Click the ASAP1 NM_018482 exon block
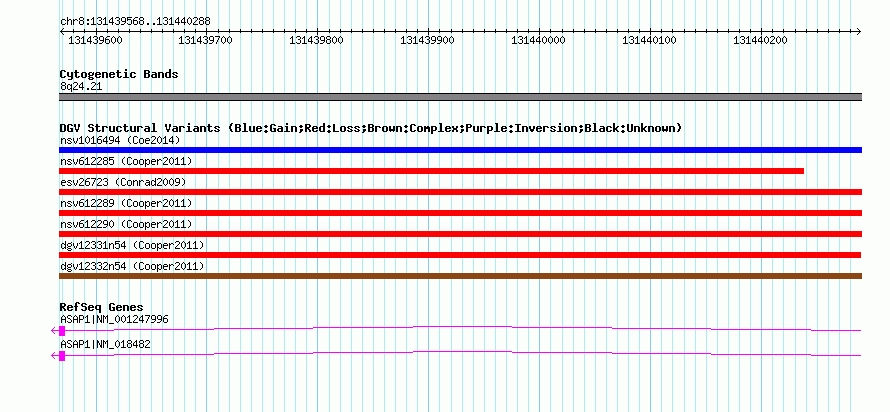The width and height of the screenshot is (890, 412). (x=62, y=356)
